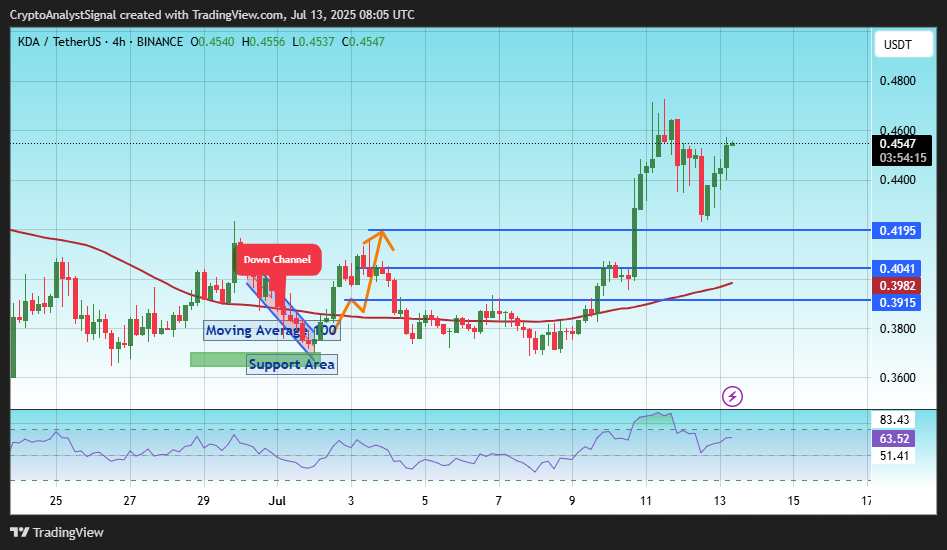Image resolution: width=947 pixels, height=550 pixels.
Task: Click the close value C0.4547 in header
Action: pos(363,42)
